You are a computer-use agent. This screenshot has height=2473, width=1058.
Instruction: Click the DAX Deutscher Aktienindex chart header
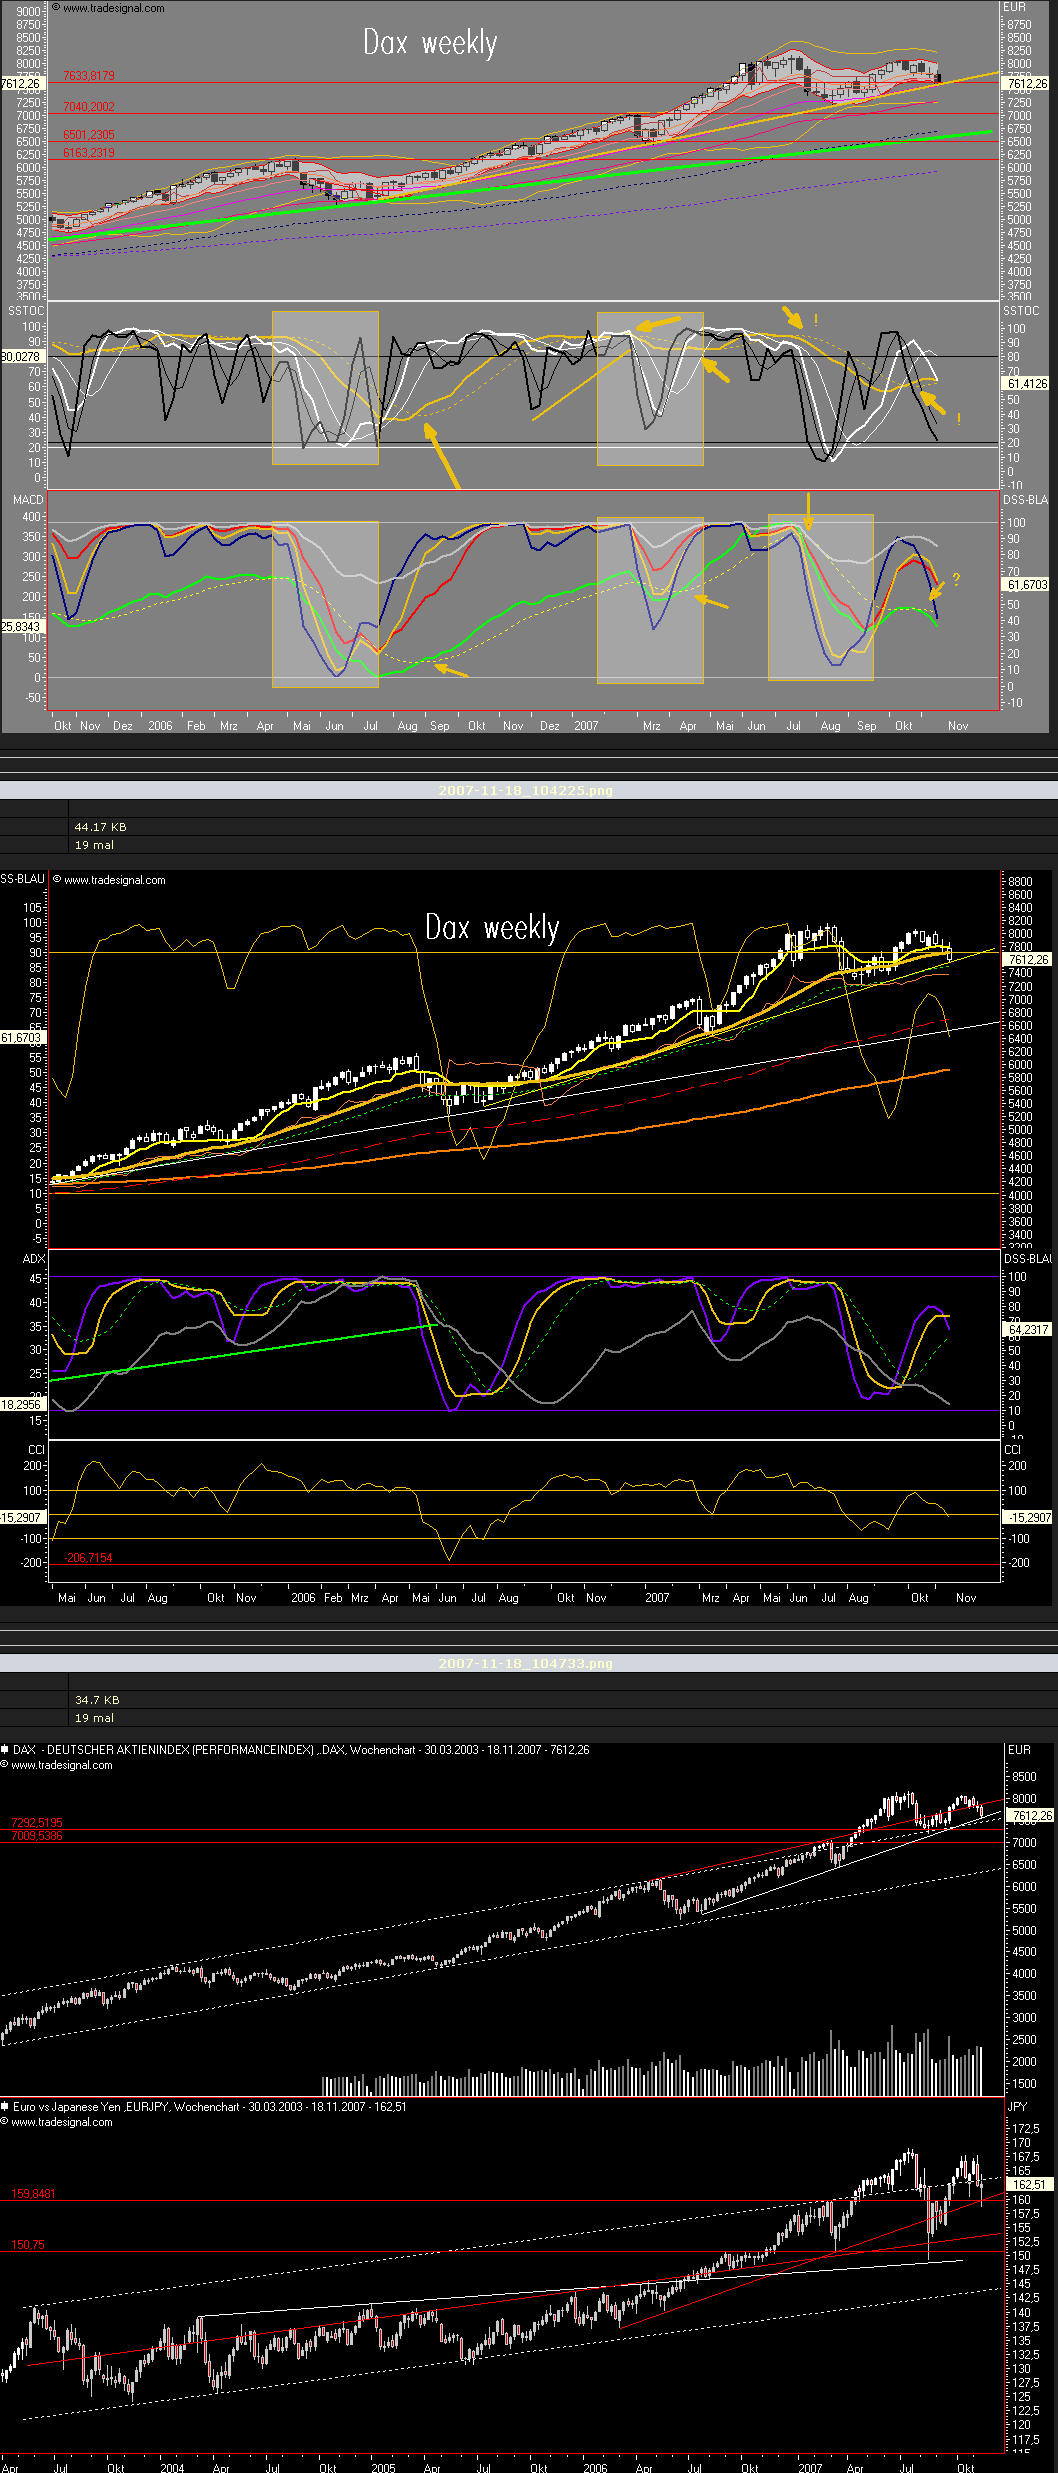[300, 1750]
